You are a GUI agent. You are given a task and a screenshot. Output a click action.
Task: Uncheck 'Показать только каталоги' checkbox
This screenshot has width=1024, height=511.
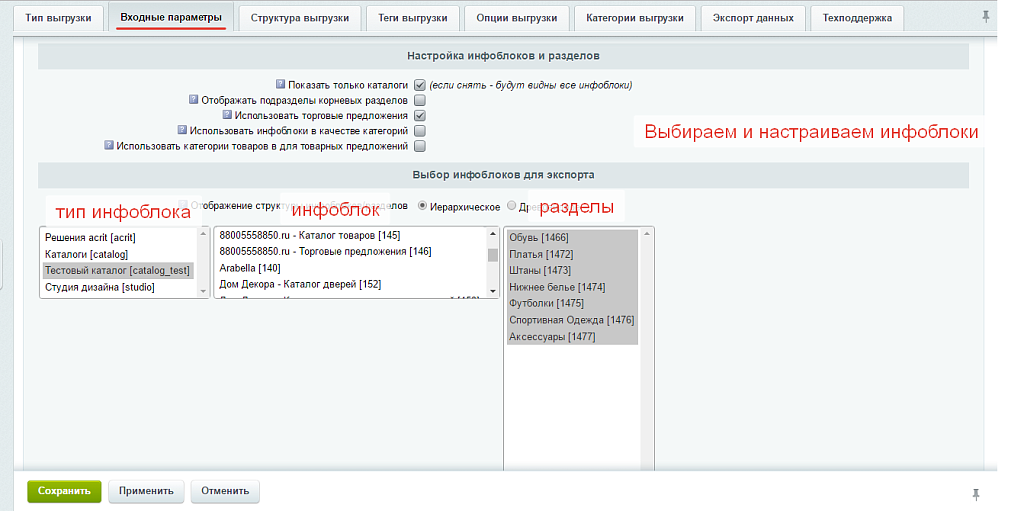pyautogui.click(x=420, y=85)
